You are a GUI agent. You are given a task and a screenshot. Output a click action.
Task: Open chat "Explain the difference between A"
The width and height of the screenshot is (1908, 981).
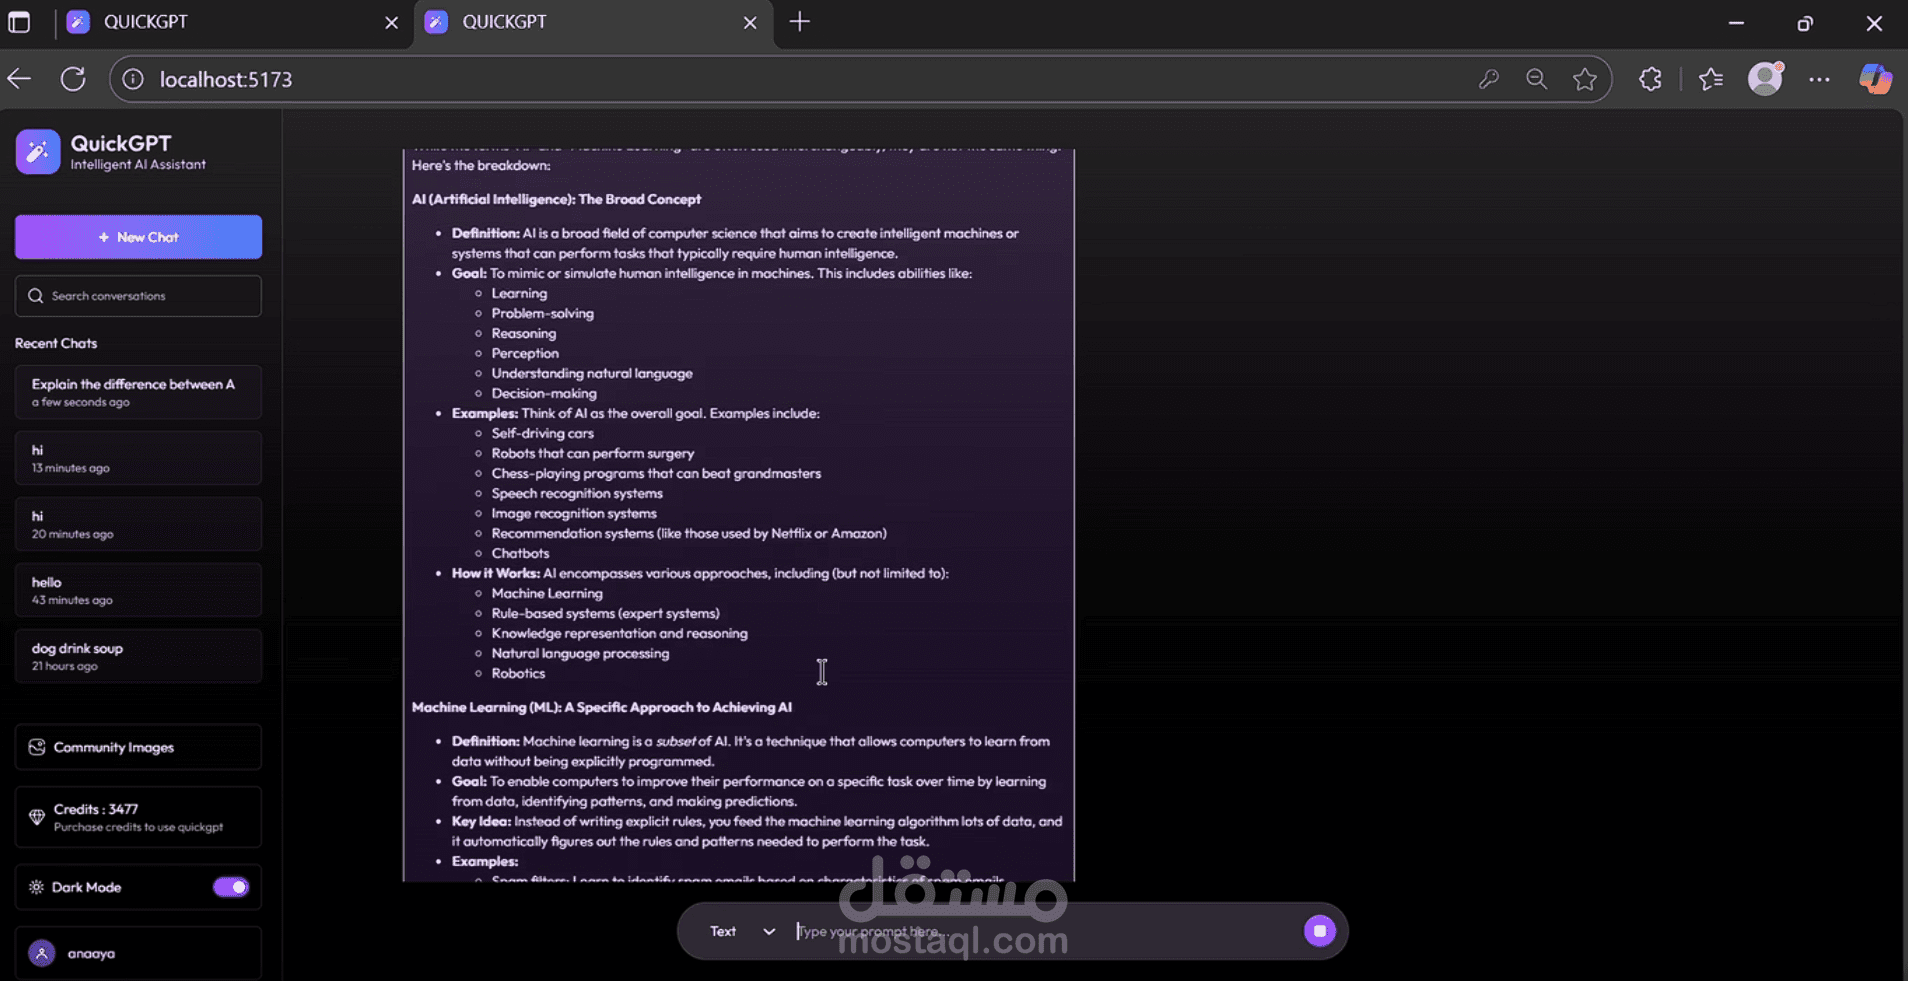coord(138,392)
